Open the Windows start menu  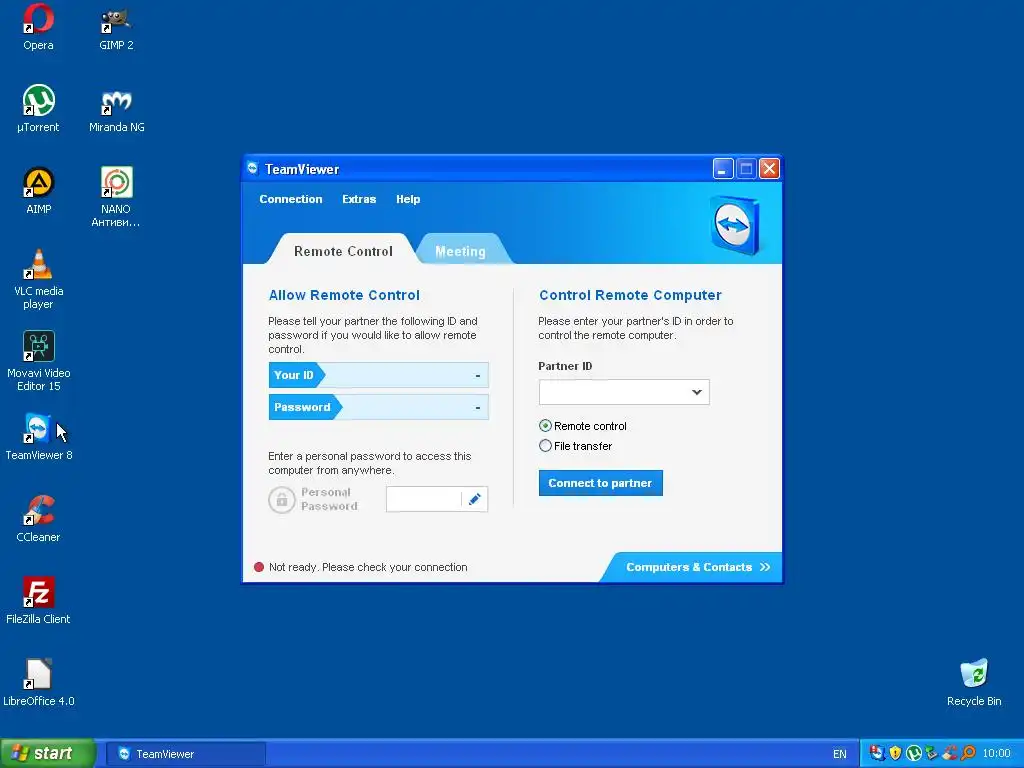(47, 753)
